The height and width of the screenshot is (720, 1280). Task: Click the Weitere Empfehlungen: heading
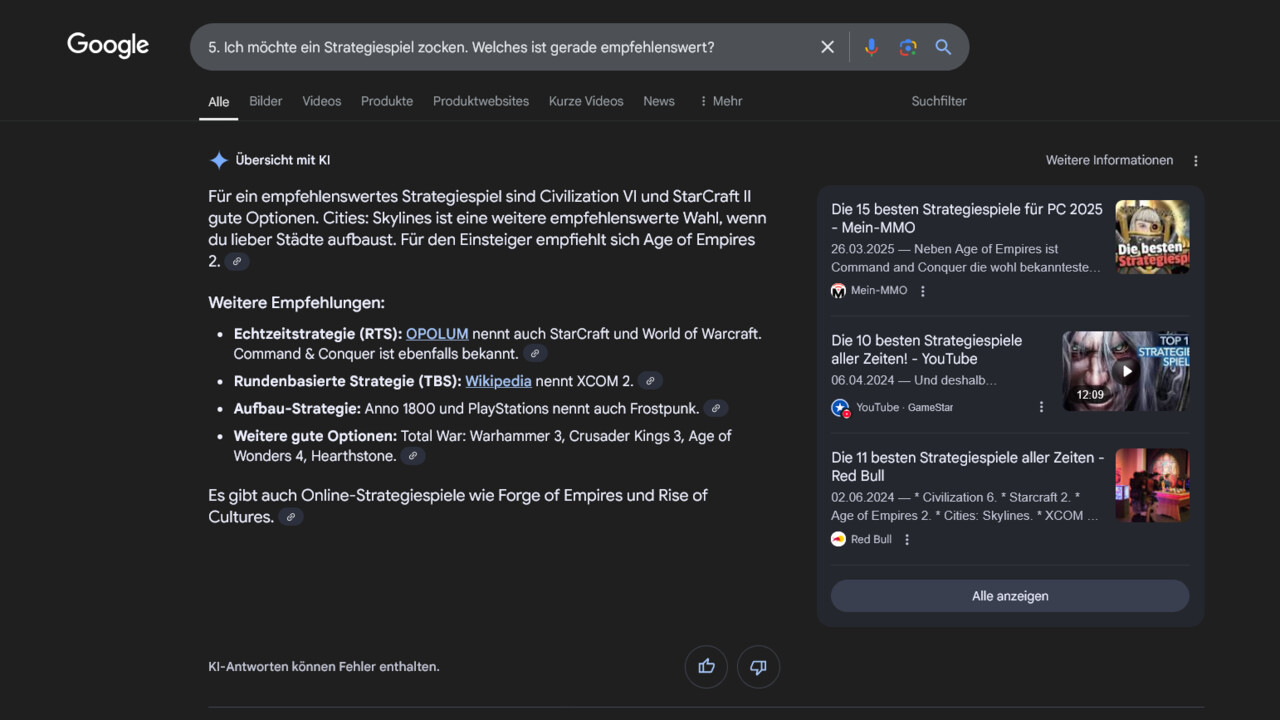[x=296, y=303]
